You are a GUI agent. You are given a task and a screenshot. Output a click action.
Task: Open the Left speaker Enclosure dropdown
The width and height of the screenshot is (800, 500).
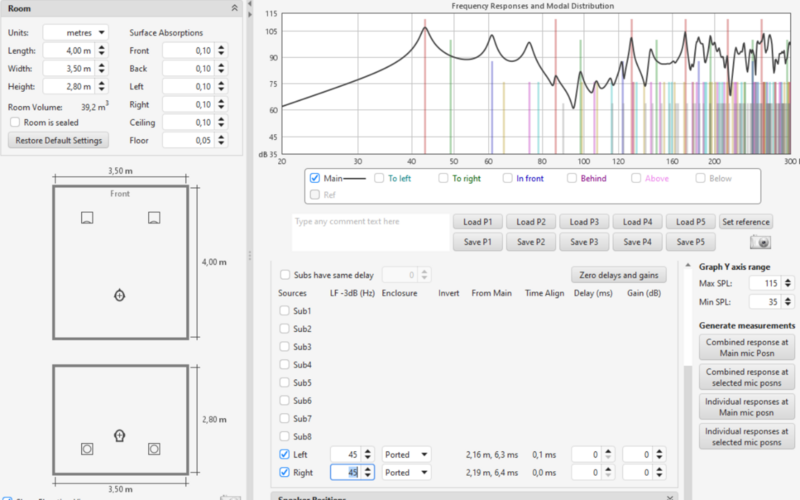tap(406, 454)
